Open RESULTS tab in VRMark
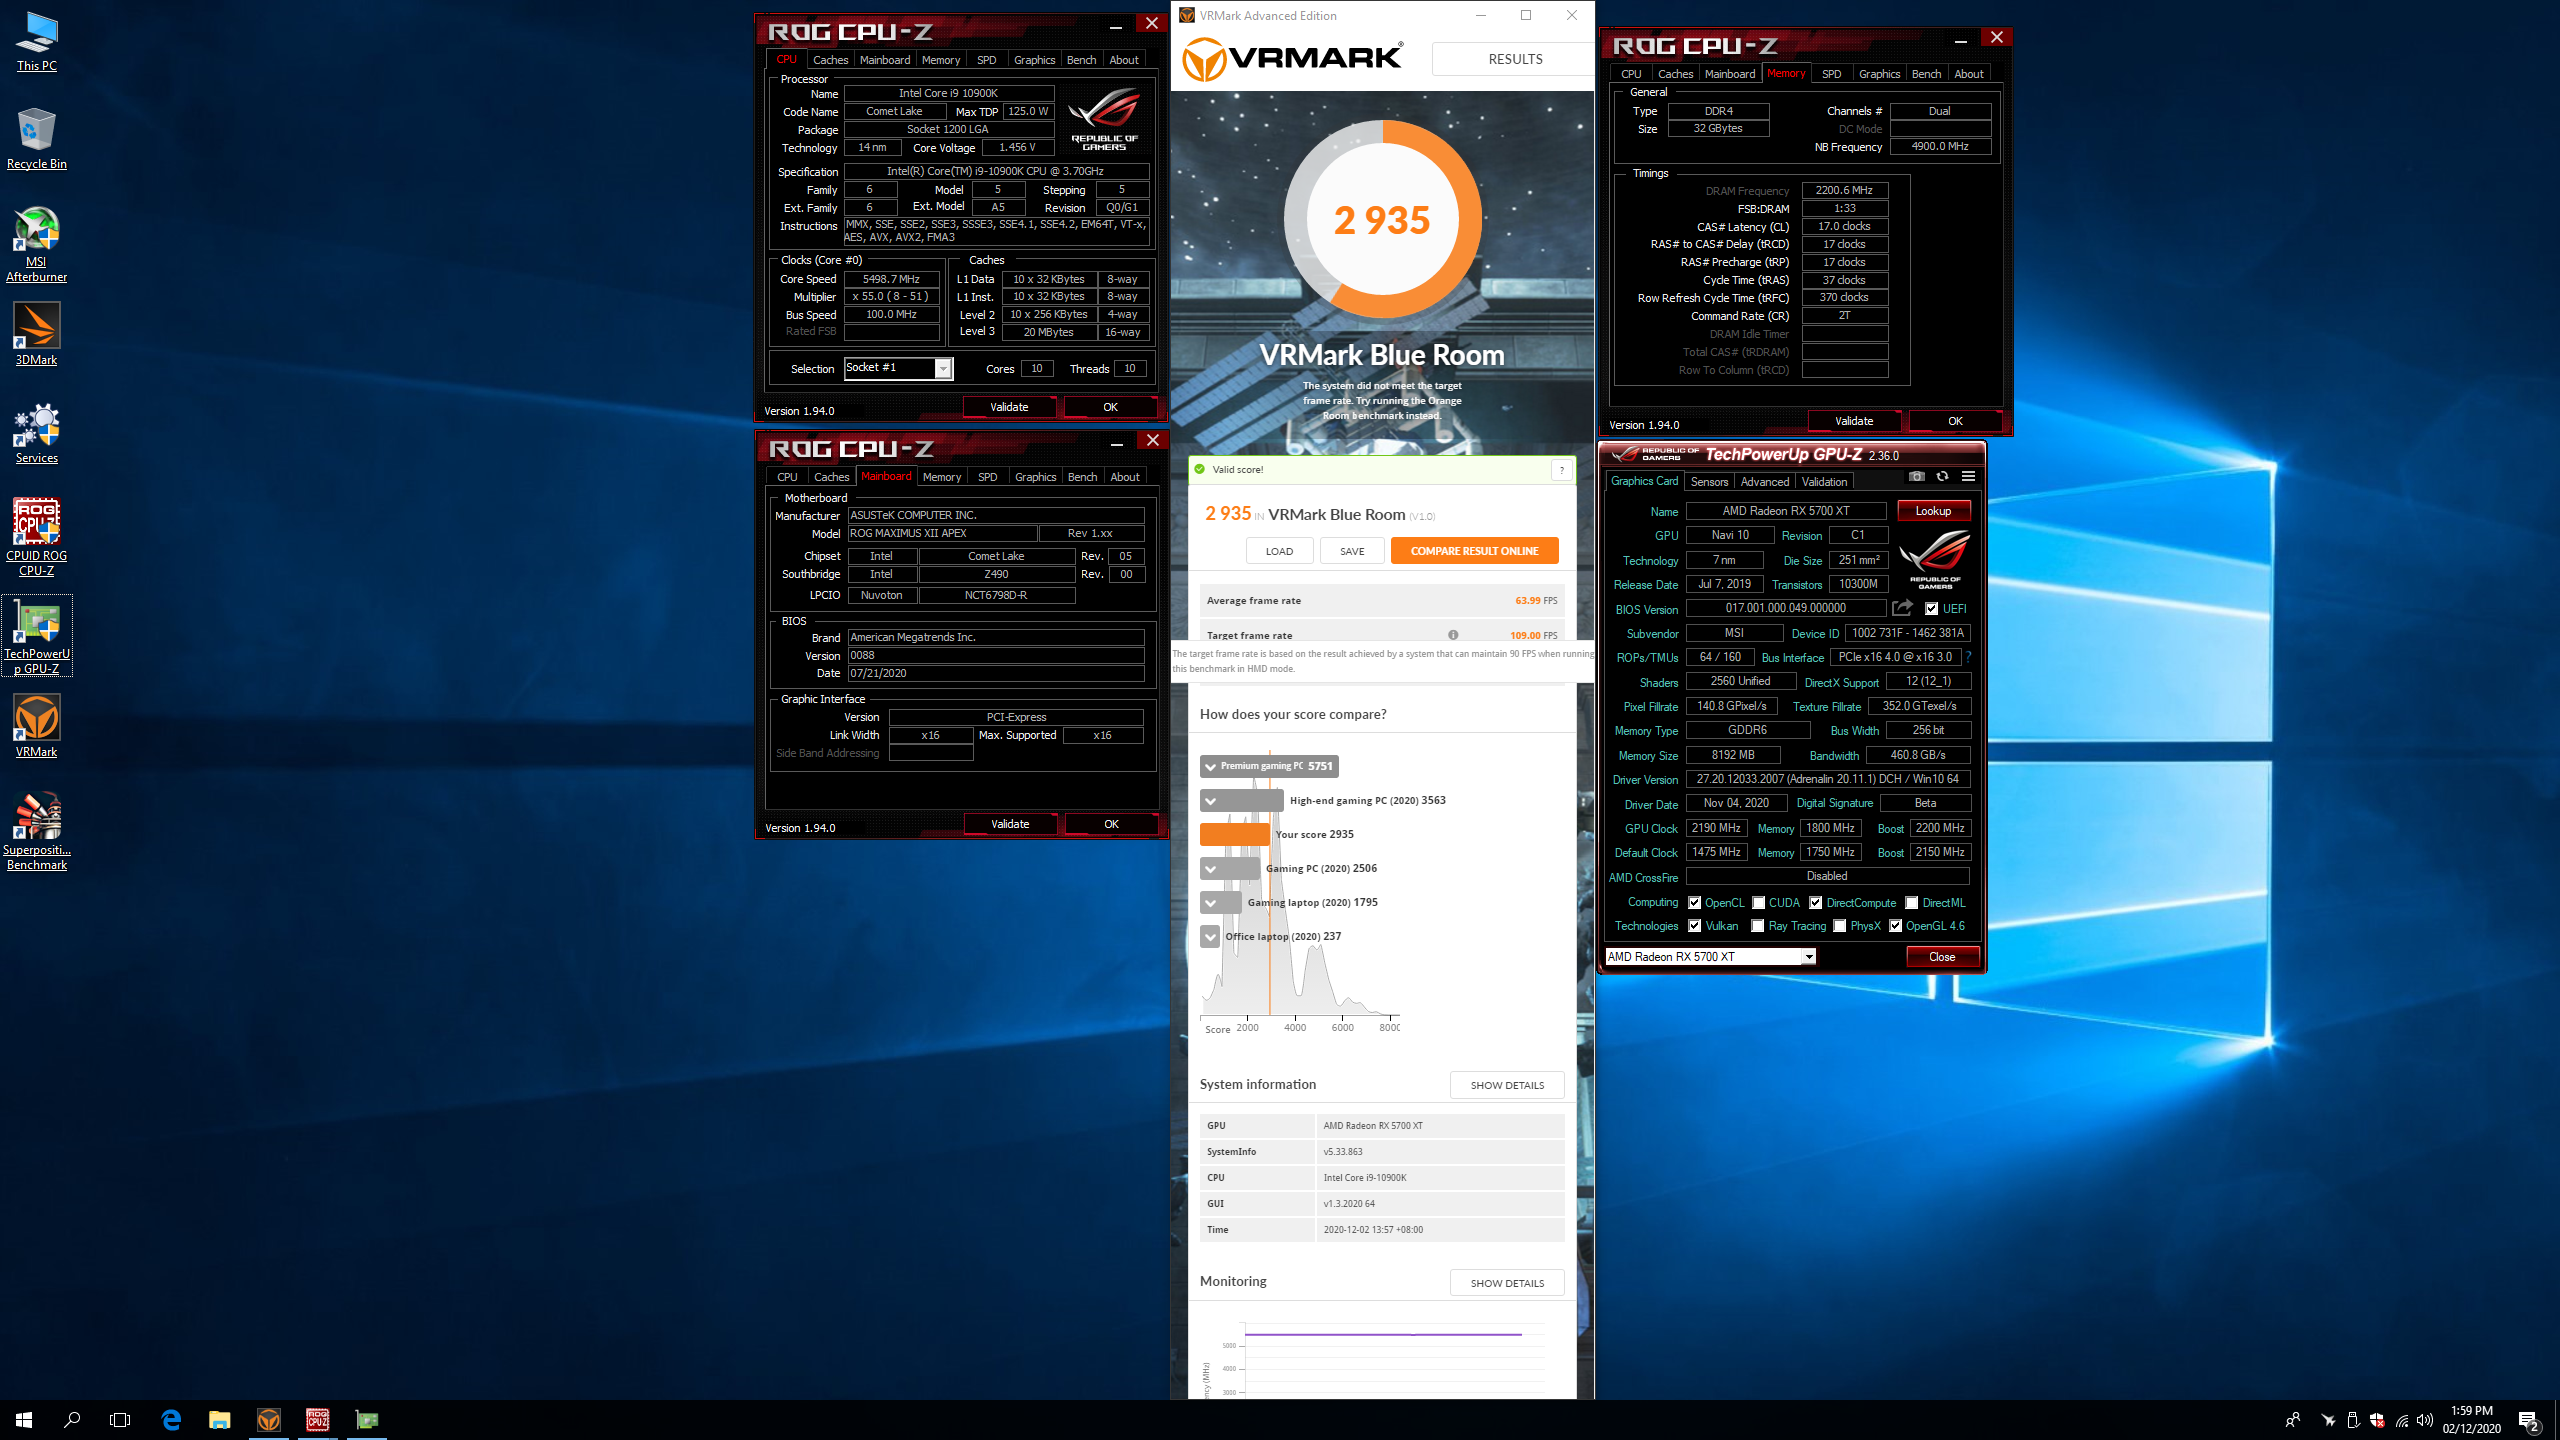This screenshot has height=1440, width=2560. click(1514, 59)
